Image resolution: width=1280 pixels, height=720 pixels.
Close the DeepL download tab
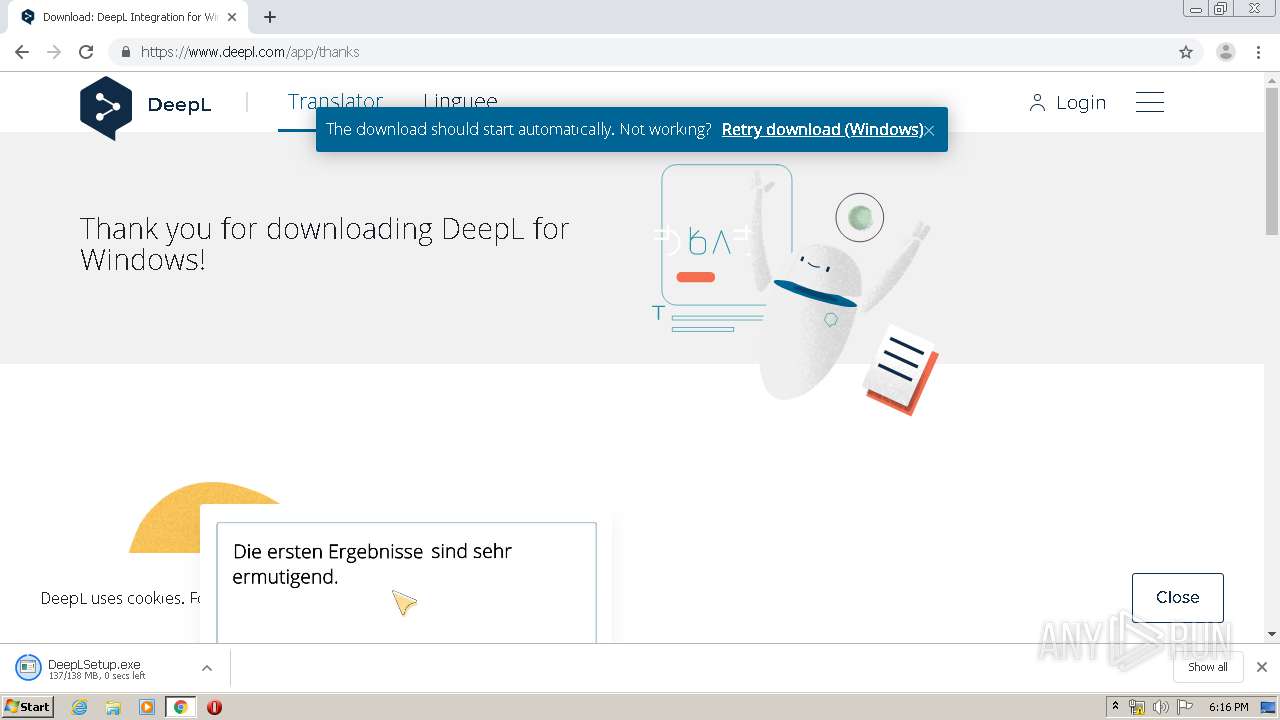pos(232,17)
